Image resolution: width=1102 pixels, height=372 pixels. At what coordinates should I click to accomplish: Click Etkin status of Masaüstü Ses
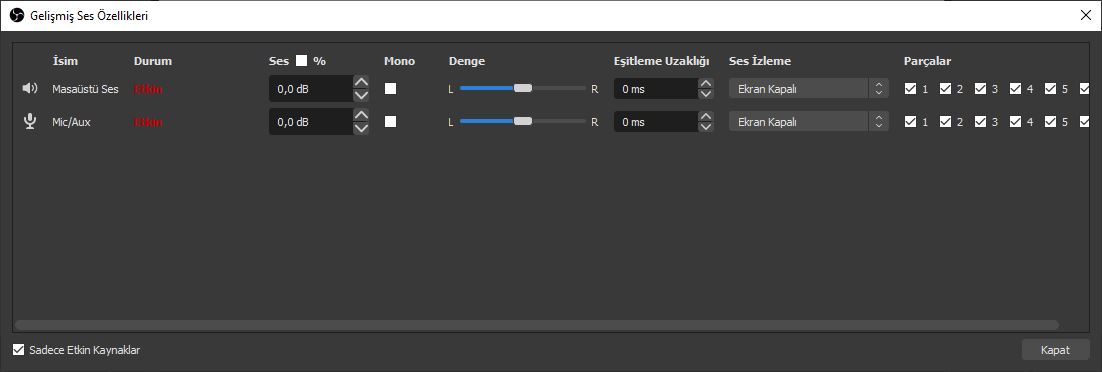[148, 89]
